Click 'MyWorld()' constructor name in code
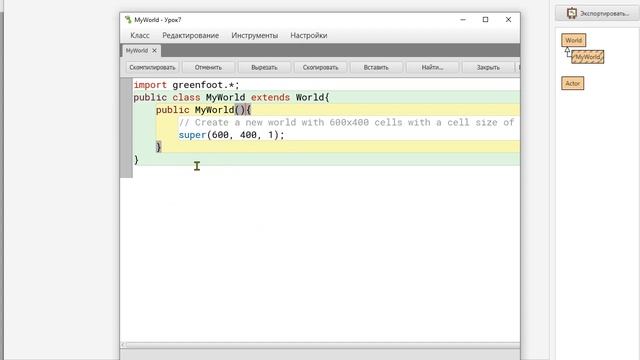The width and height of the screenshot is (640, 360). tap(220, 110)
